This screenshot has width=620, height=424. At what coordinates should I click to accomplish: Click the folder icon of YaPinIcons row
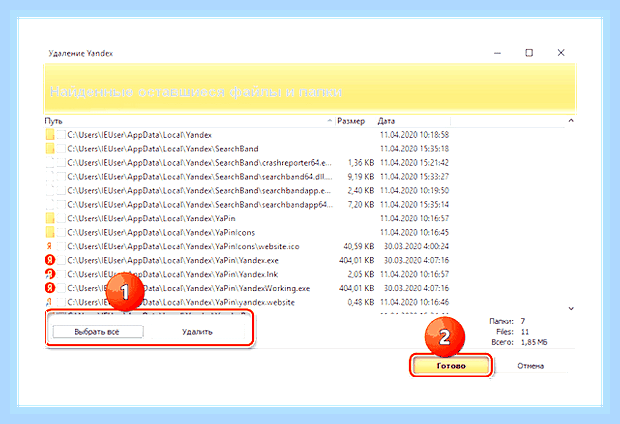point(50,232)
